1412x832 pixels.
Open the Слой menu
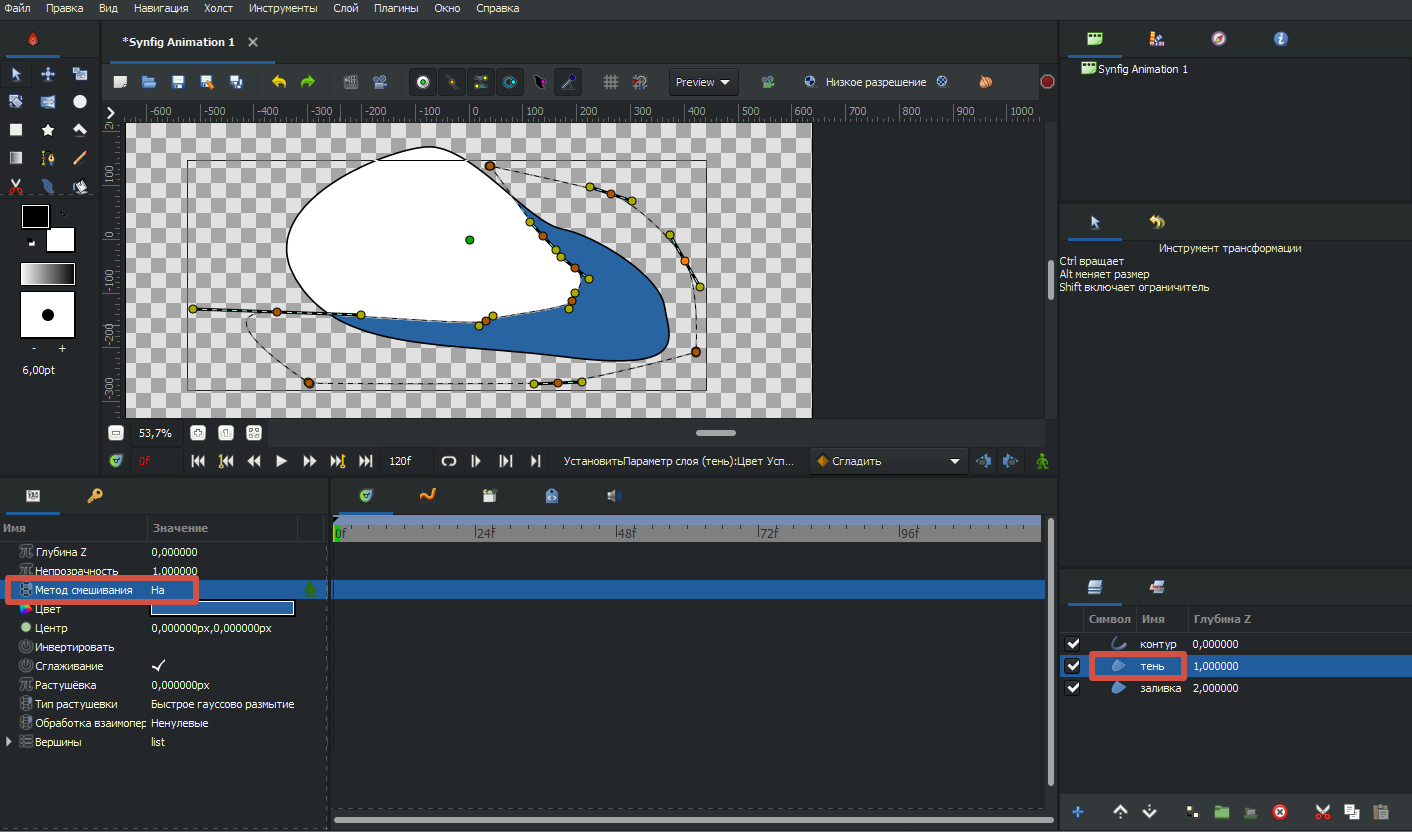348,8
